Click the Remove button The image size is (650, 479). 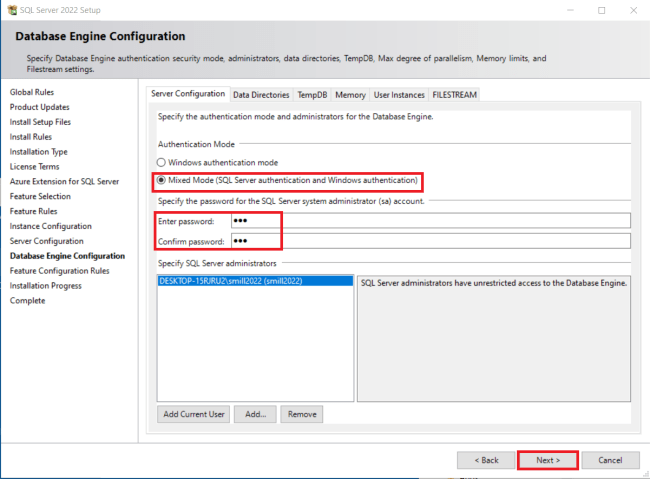click(x=302, y=414)
